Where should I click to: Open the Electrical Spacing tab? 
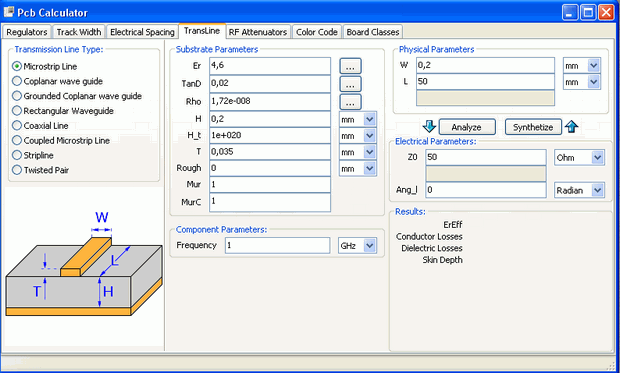point(142,32)
